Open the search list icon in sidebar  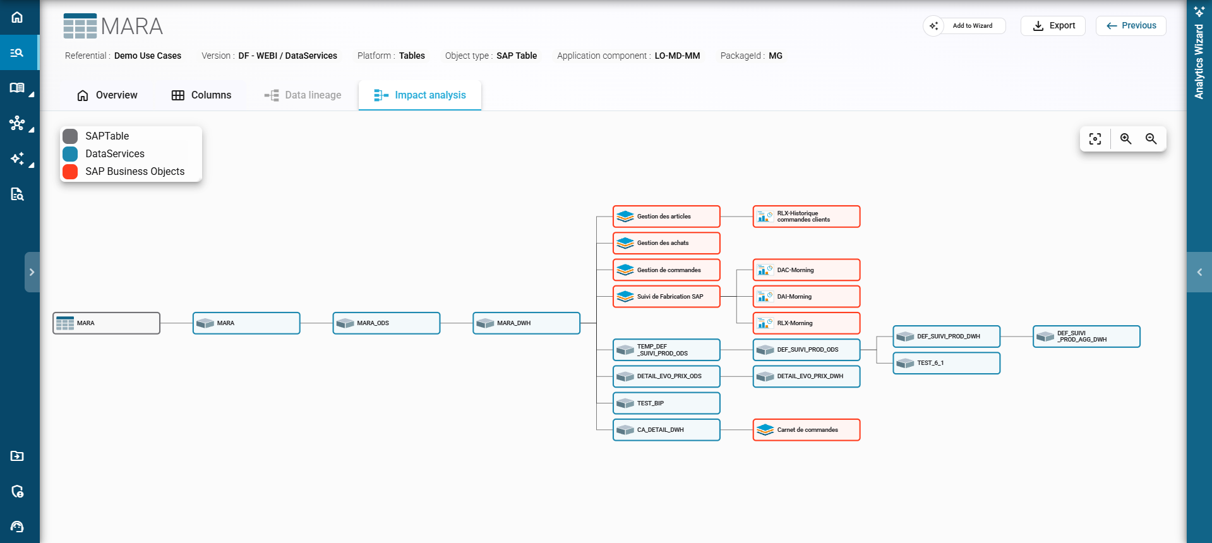tap(17, 52)
